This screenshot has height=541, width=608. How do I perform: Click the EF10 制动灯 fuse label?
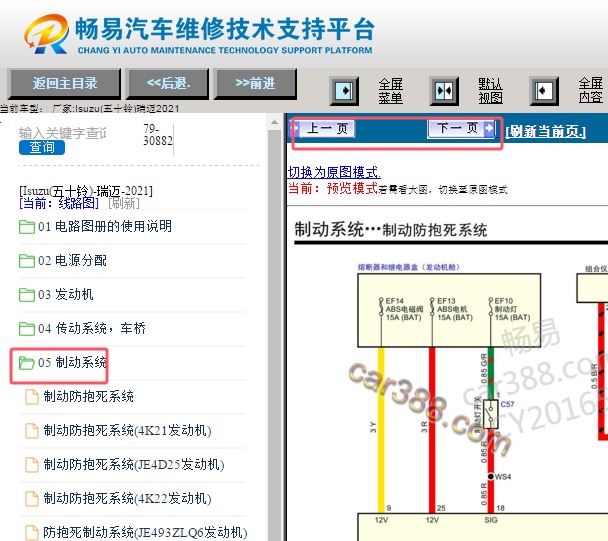tap(512, 309)
